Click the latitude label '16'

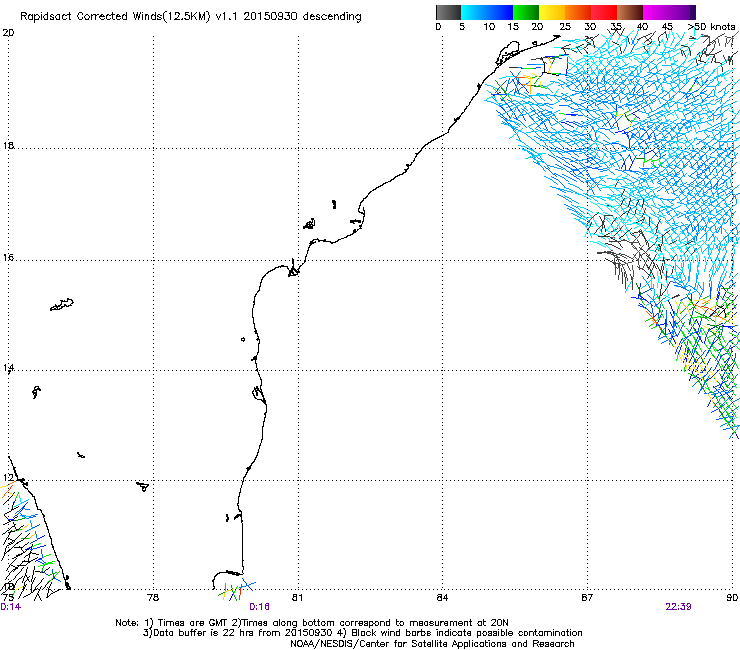[8, 258]
